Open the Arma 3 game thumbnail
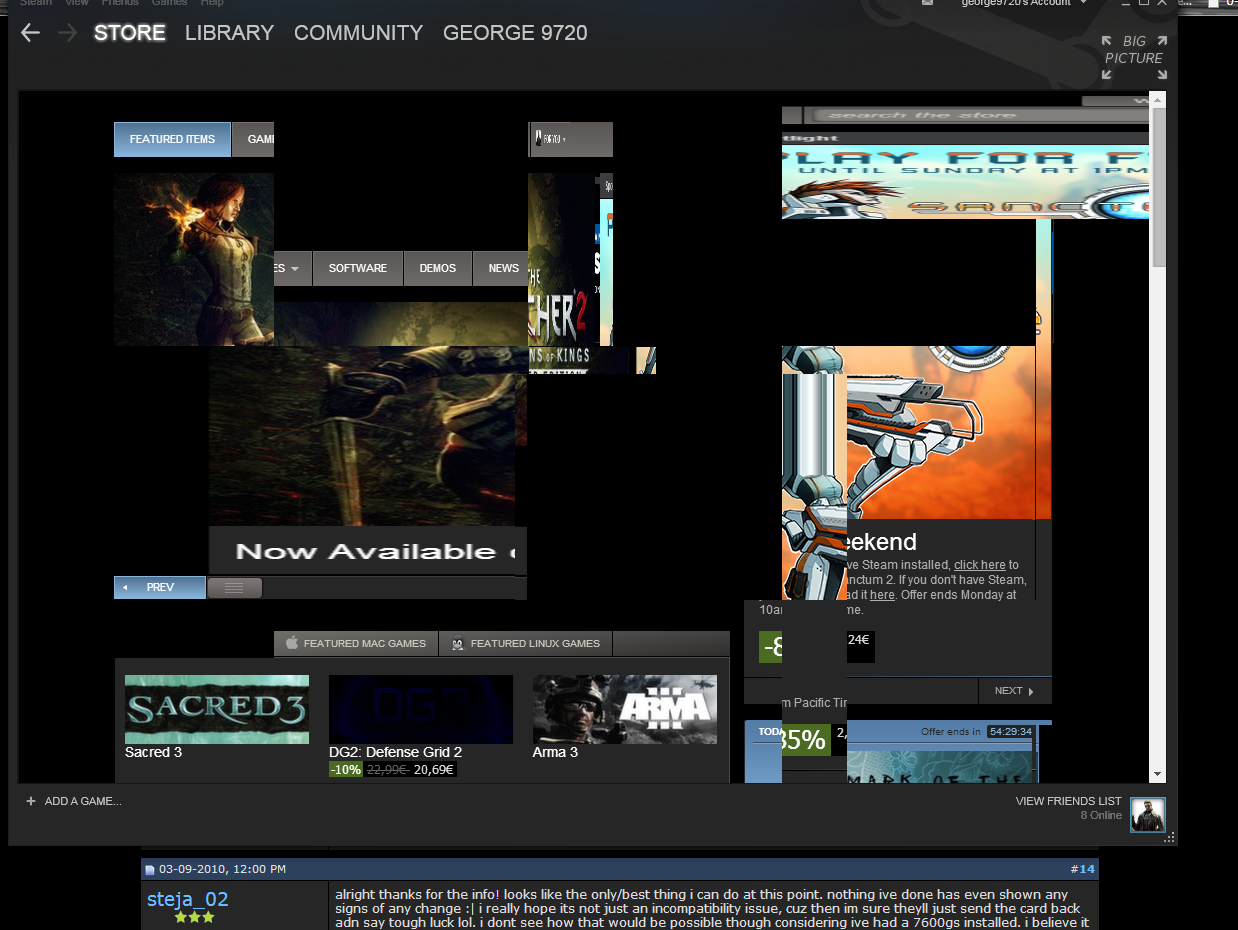Image resolution: width=1238 pixels, height=930 pixels. (625, 709)
